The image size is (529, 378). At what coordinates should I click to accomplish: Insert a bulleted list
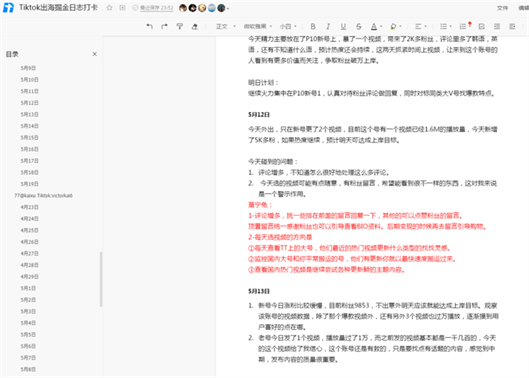click(443, 26)
